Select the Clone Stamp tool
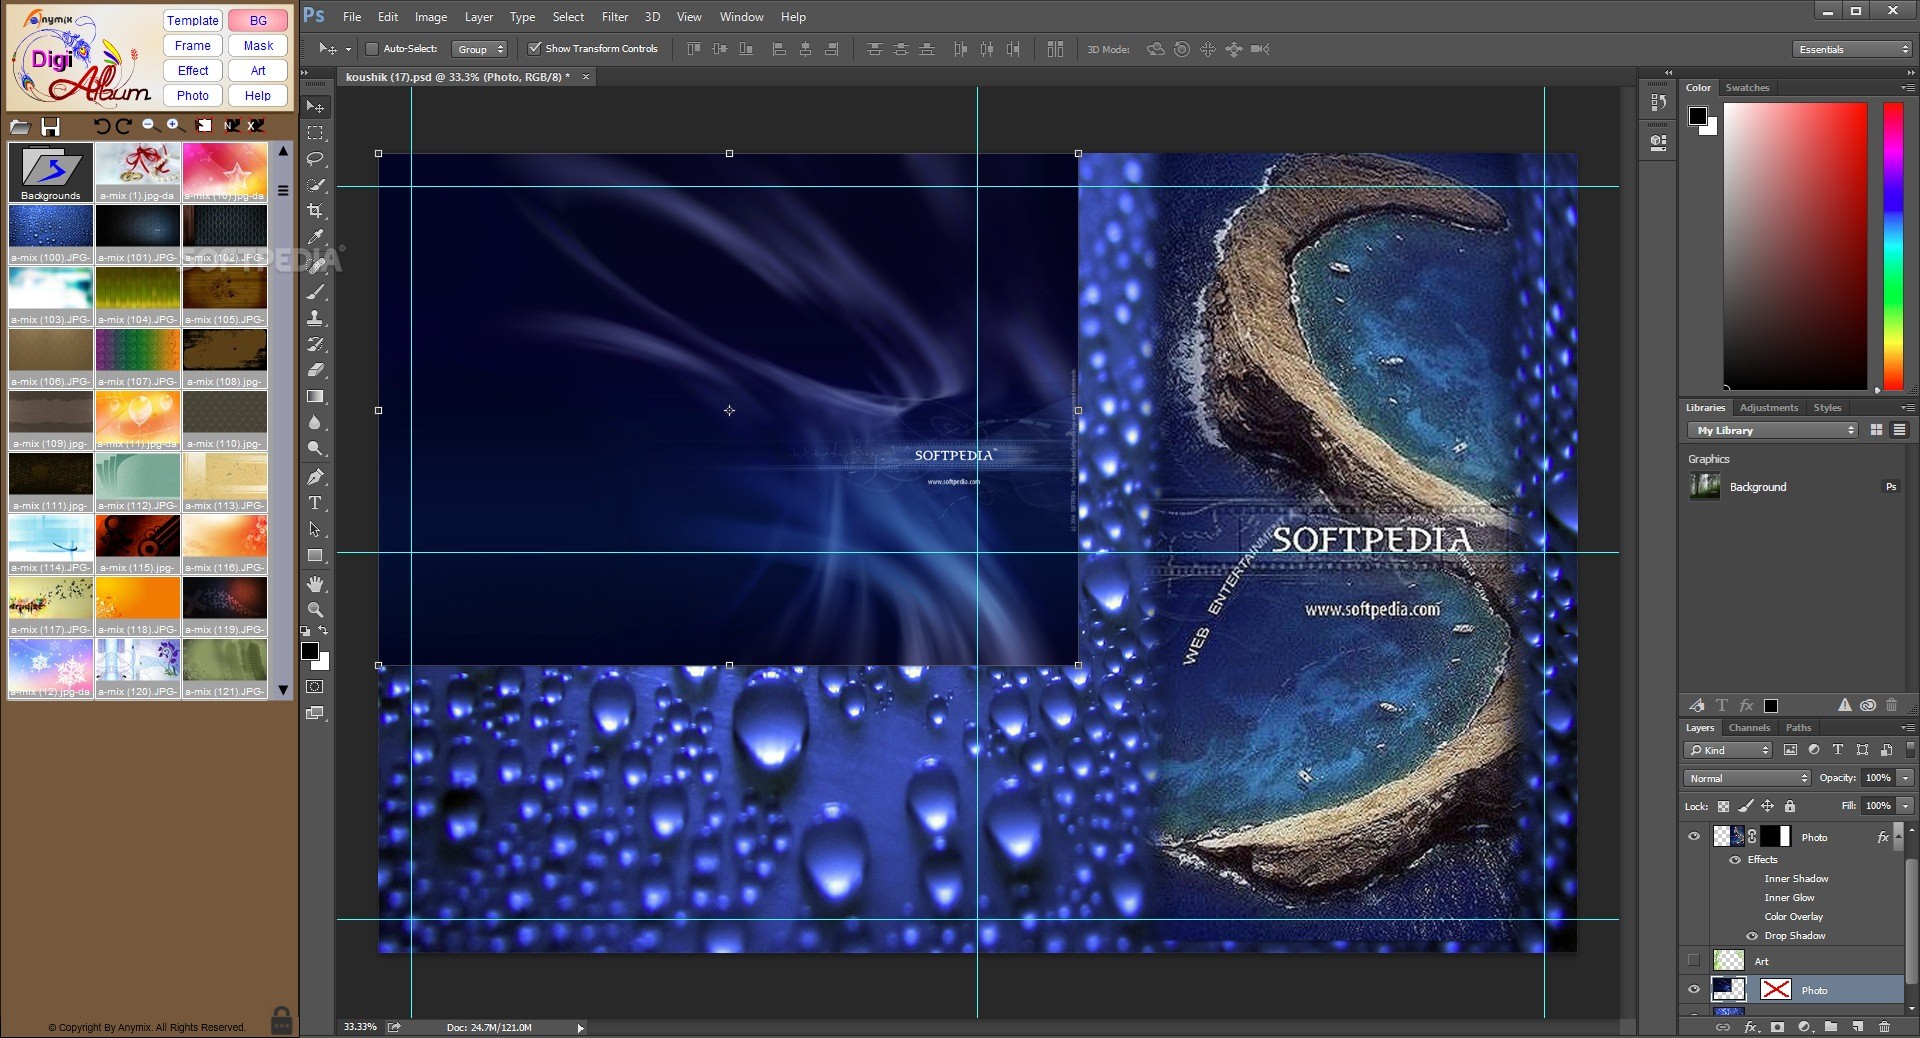The image size is (1920, 1038). tap(315, 318)
